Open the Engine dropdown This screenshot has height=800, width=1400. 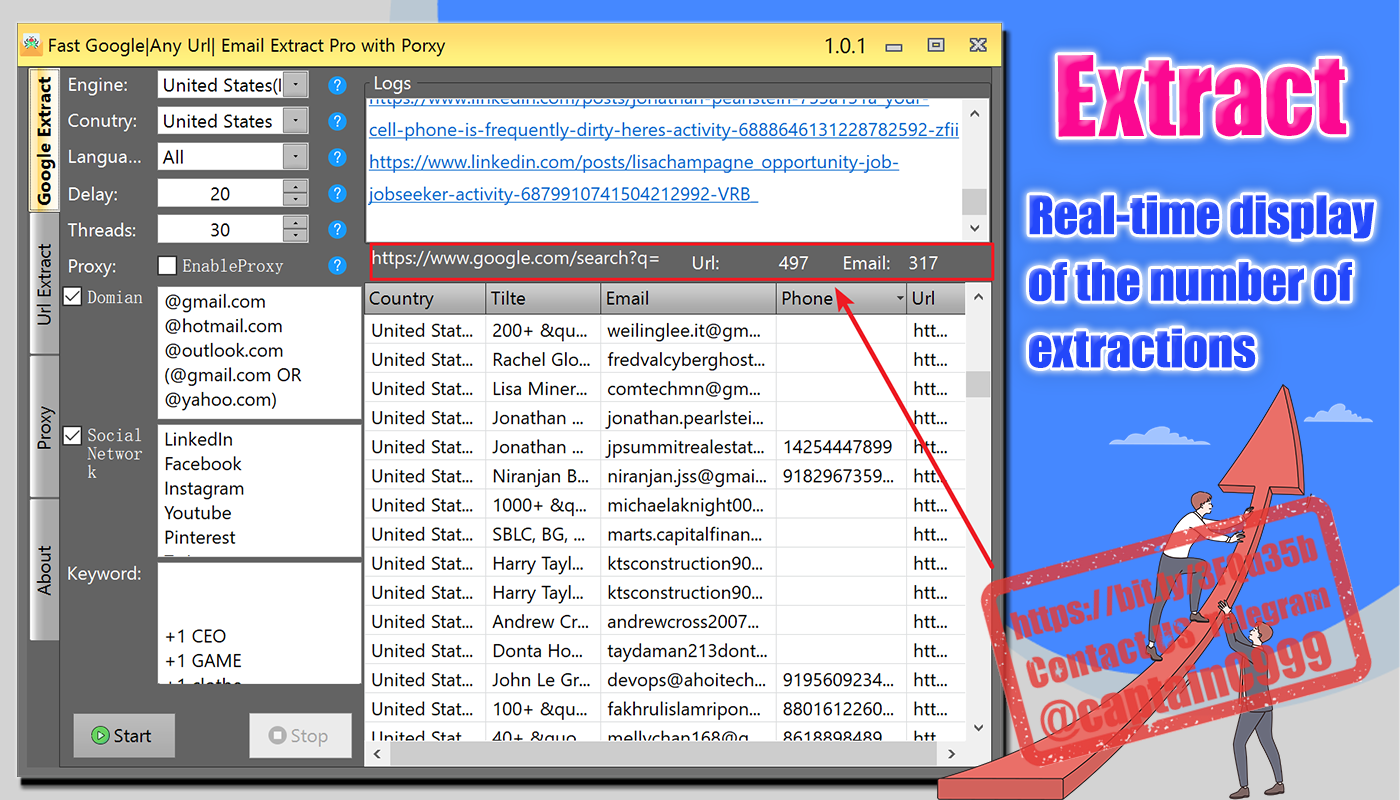click(x=295, y=85)
